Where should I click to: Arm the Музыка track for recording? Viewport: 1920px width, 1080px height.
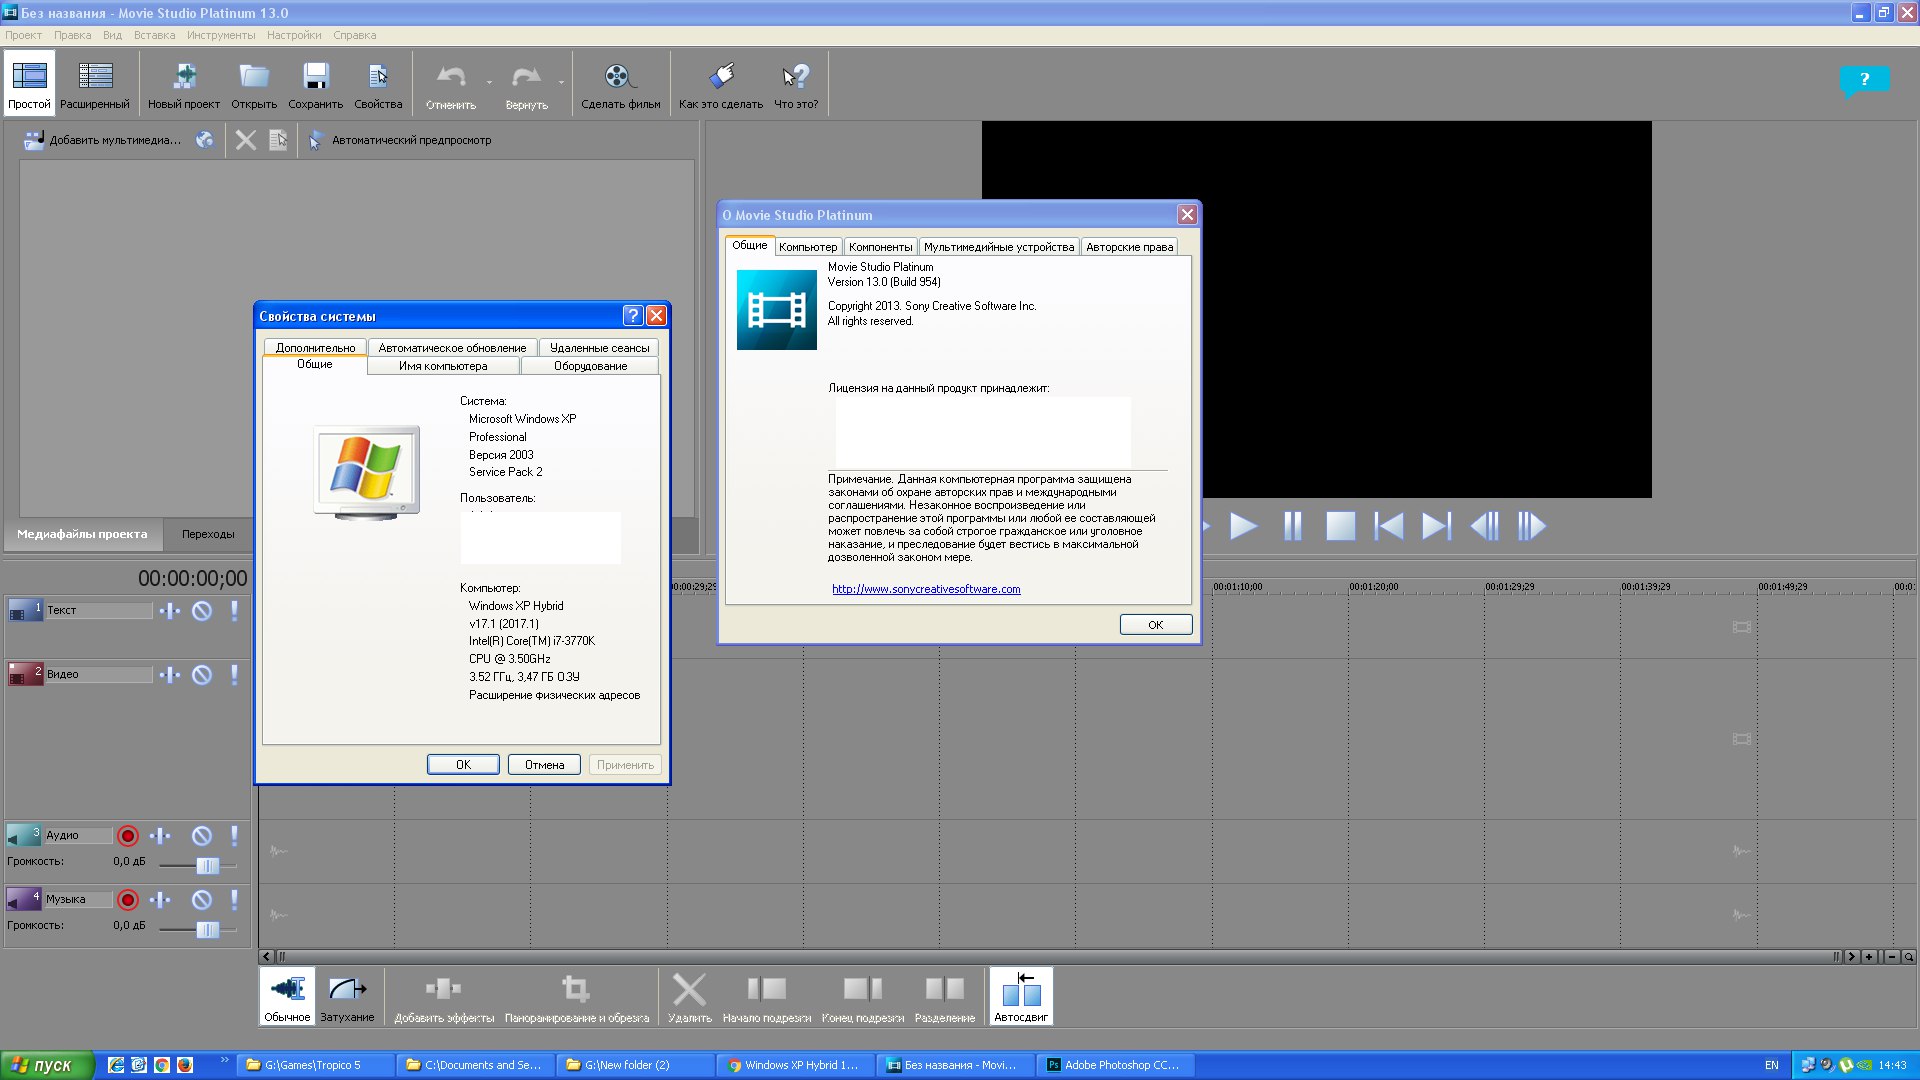point(128,900)
